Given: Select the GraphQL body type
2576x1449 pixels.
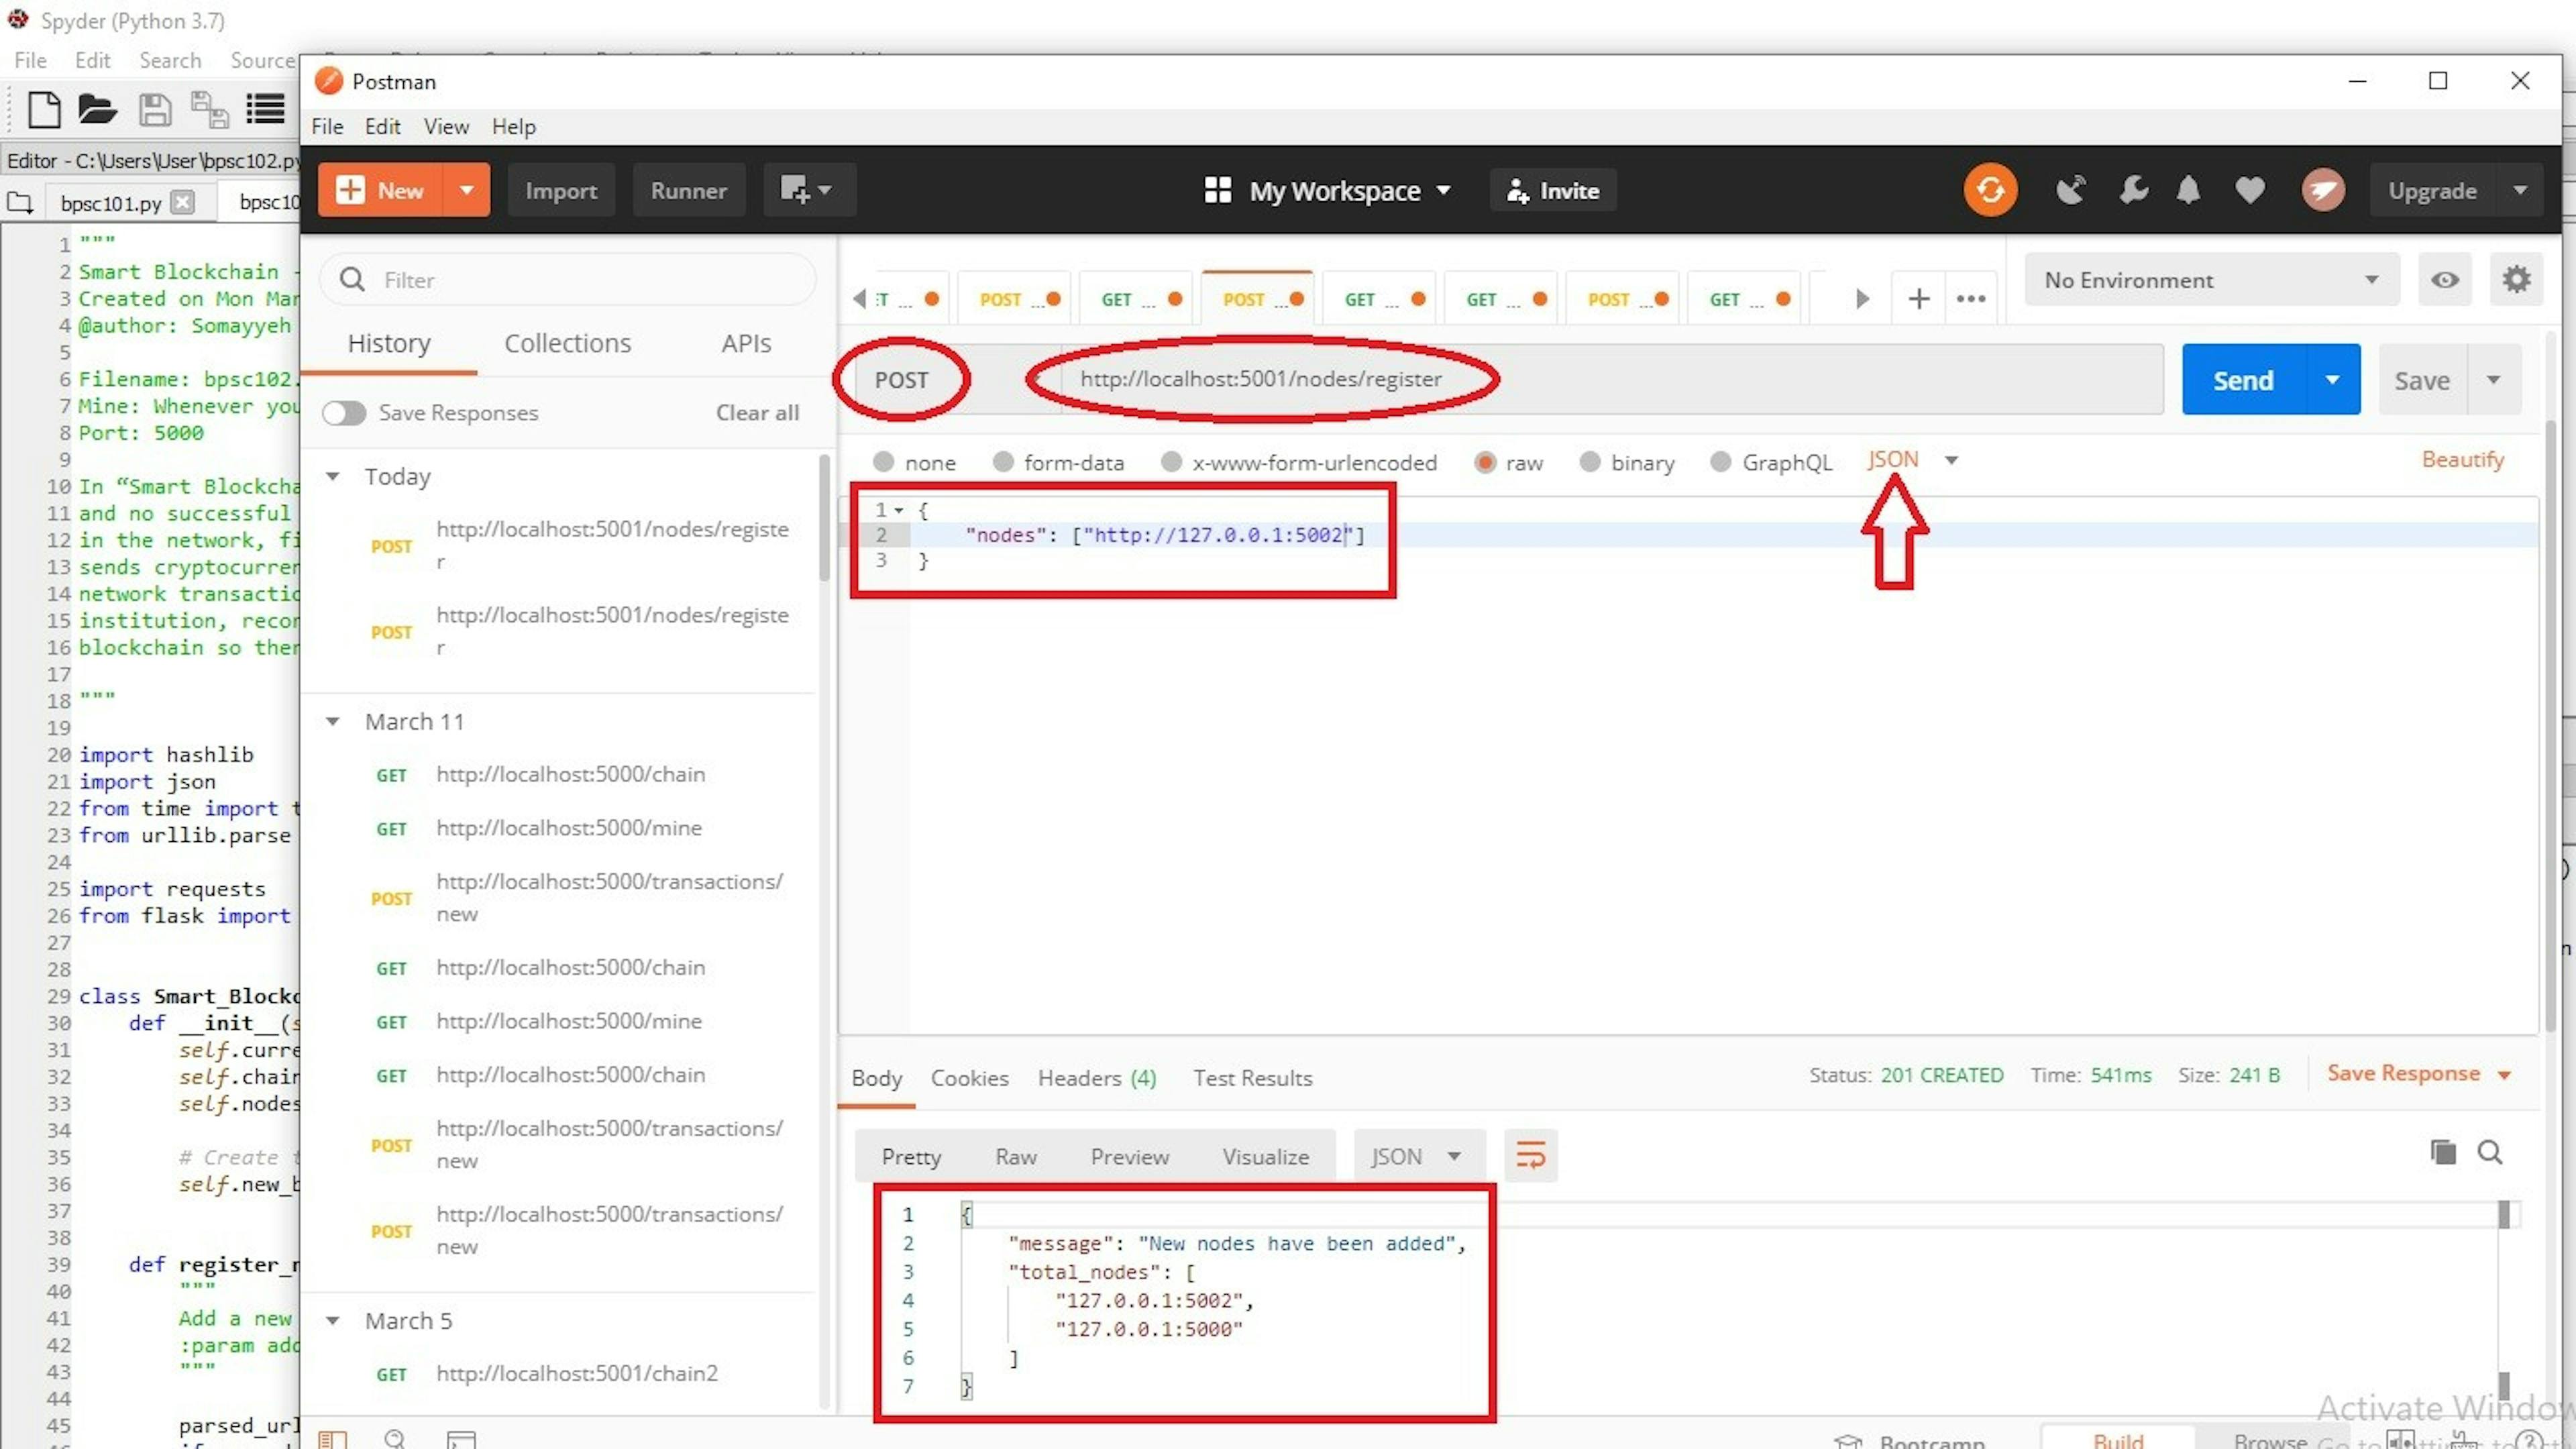Looking at the screenshot, I should tap(1721, 462).
